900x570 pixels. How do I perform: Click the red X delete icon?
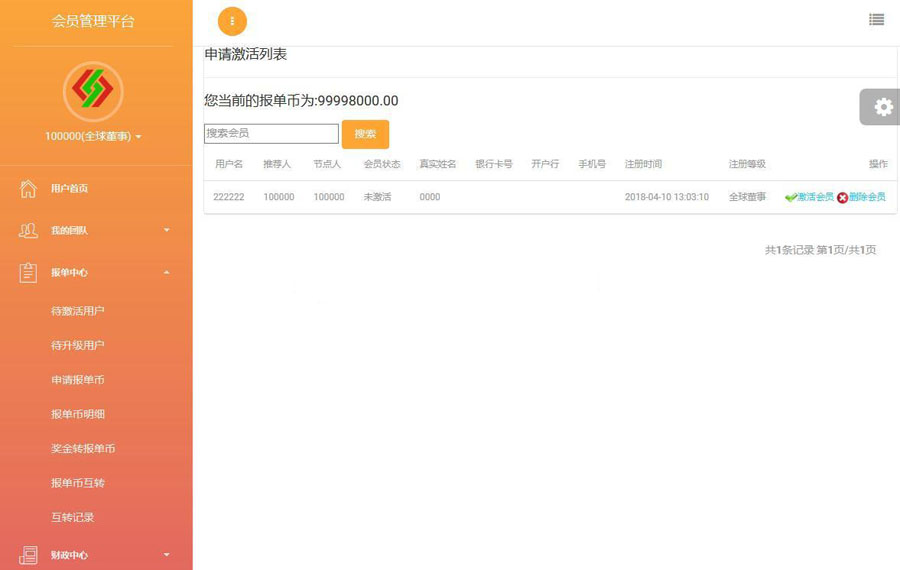coord(842,197)
